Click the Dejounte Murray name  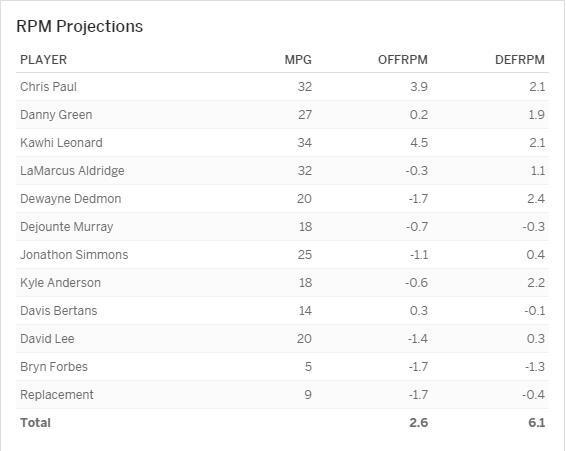point(66,227)
